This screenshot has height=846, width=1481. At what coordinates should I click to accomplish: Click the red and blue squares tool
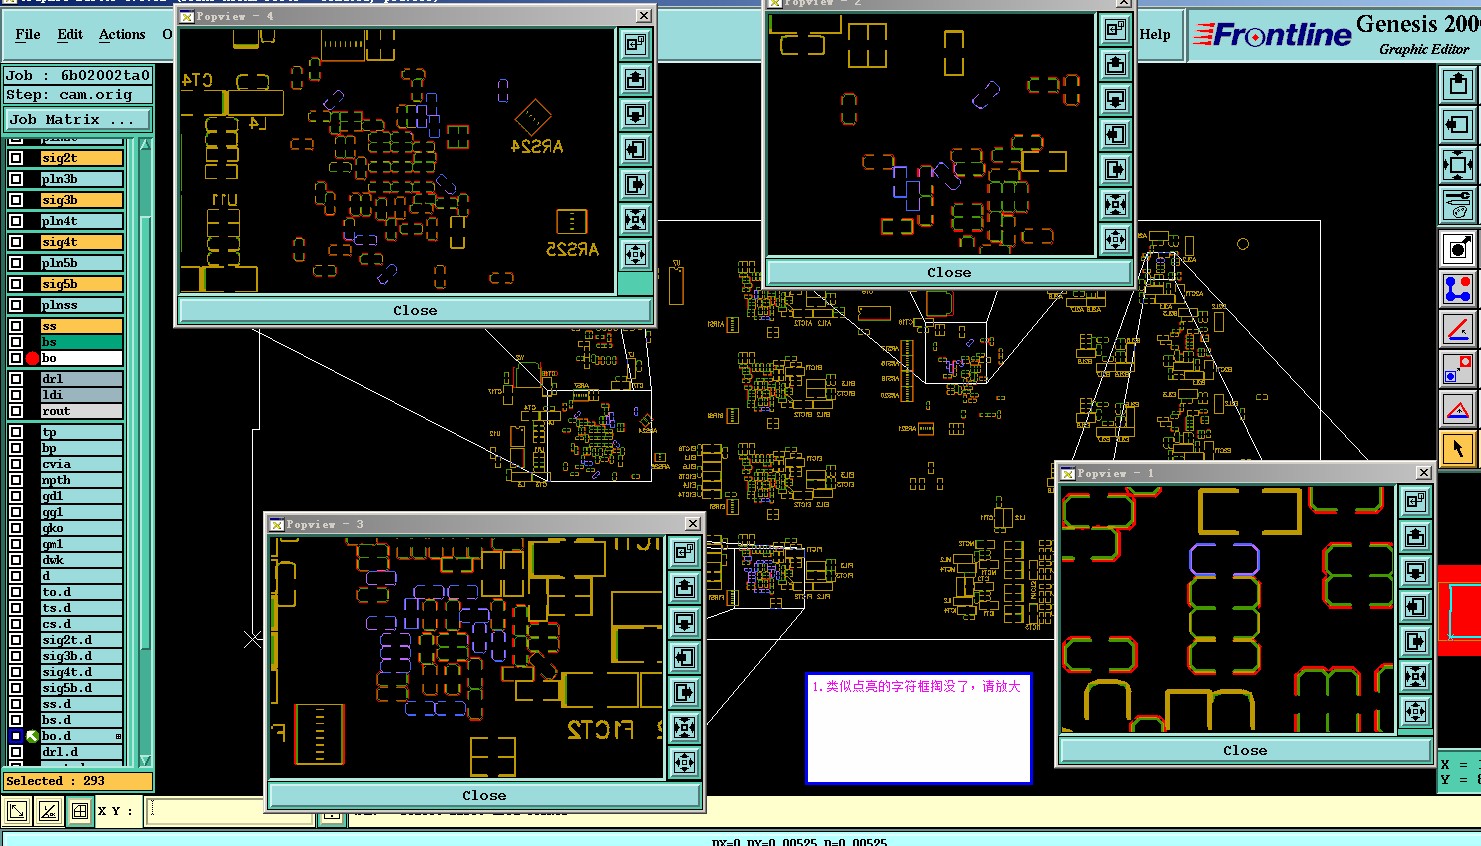[x=1458, y=369]
